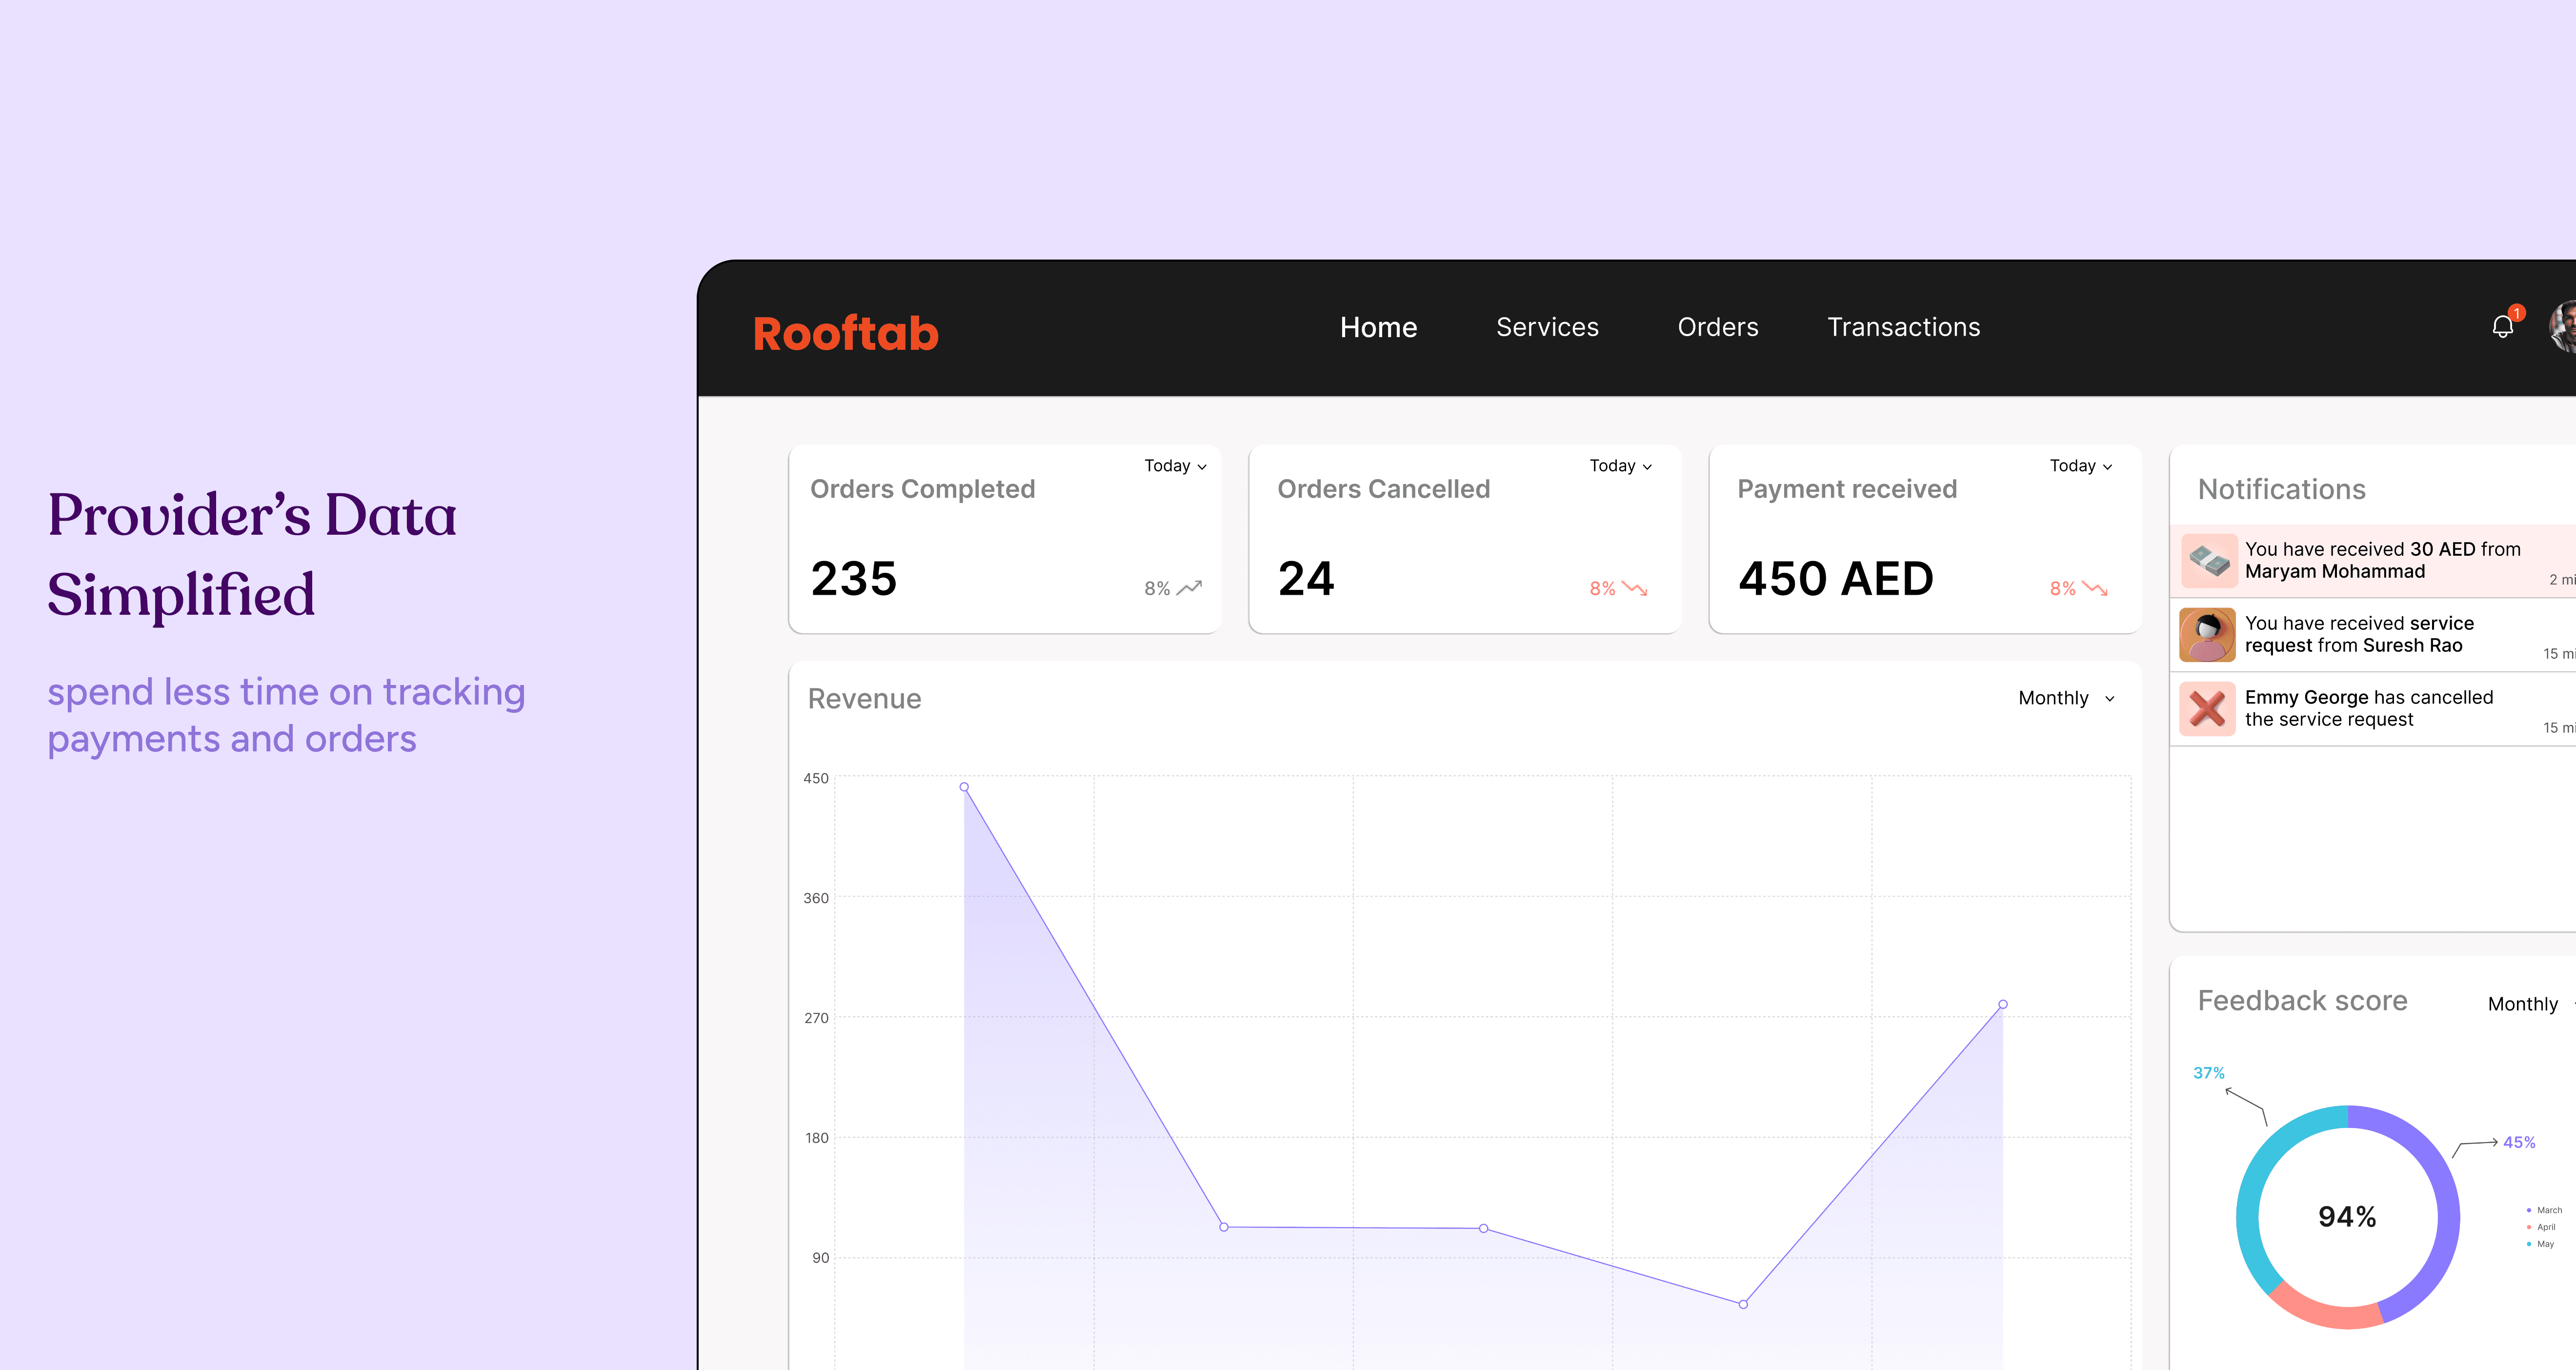
Task: Click Suresh Rao's avatar thumbnail
Action: tap(2207, 635)
